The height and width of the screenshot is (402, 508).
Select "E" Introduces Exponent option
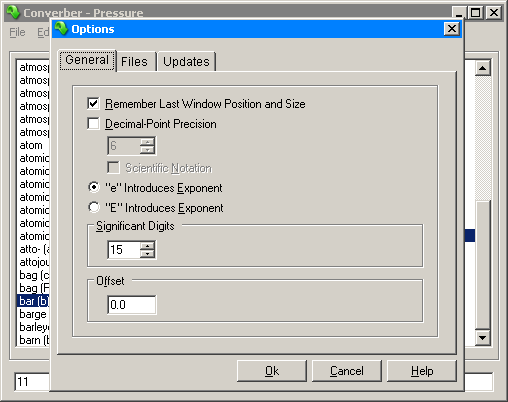(94, 207)
